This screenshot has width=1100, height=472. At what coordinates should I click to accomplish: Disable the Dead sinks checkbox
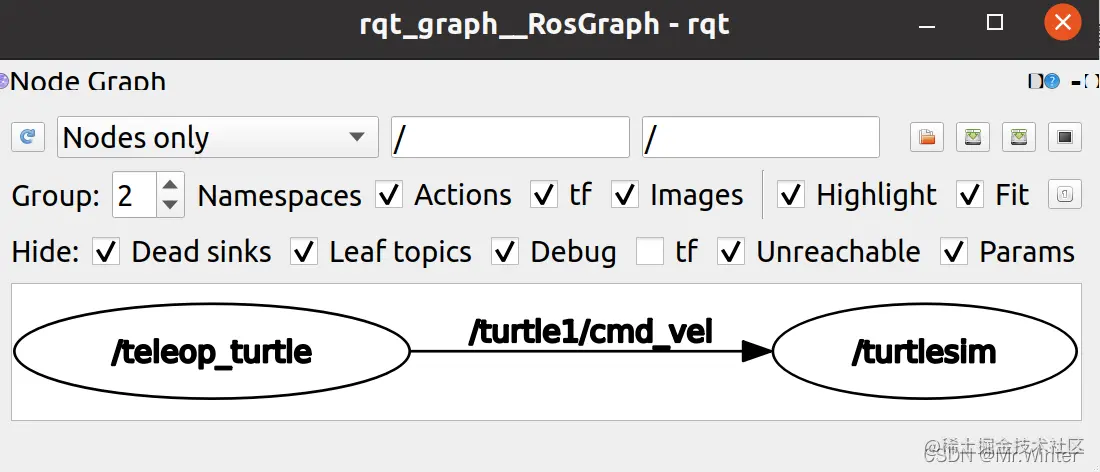coord(106,252)
